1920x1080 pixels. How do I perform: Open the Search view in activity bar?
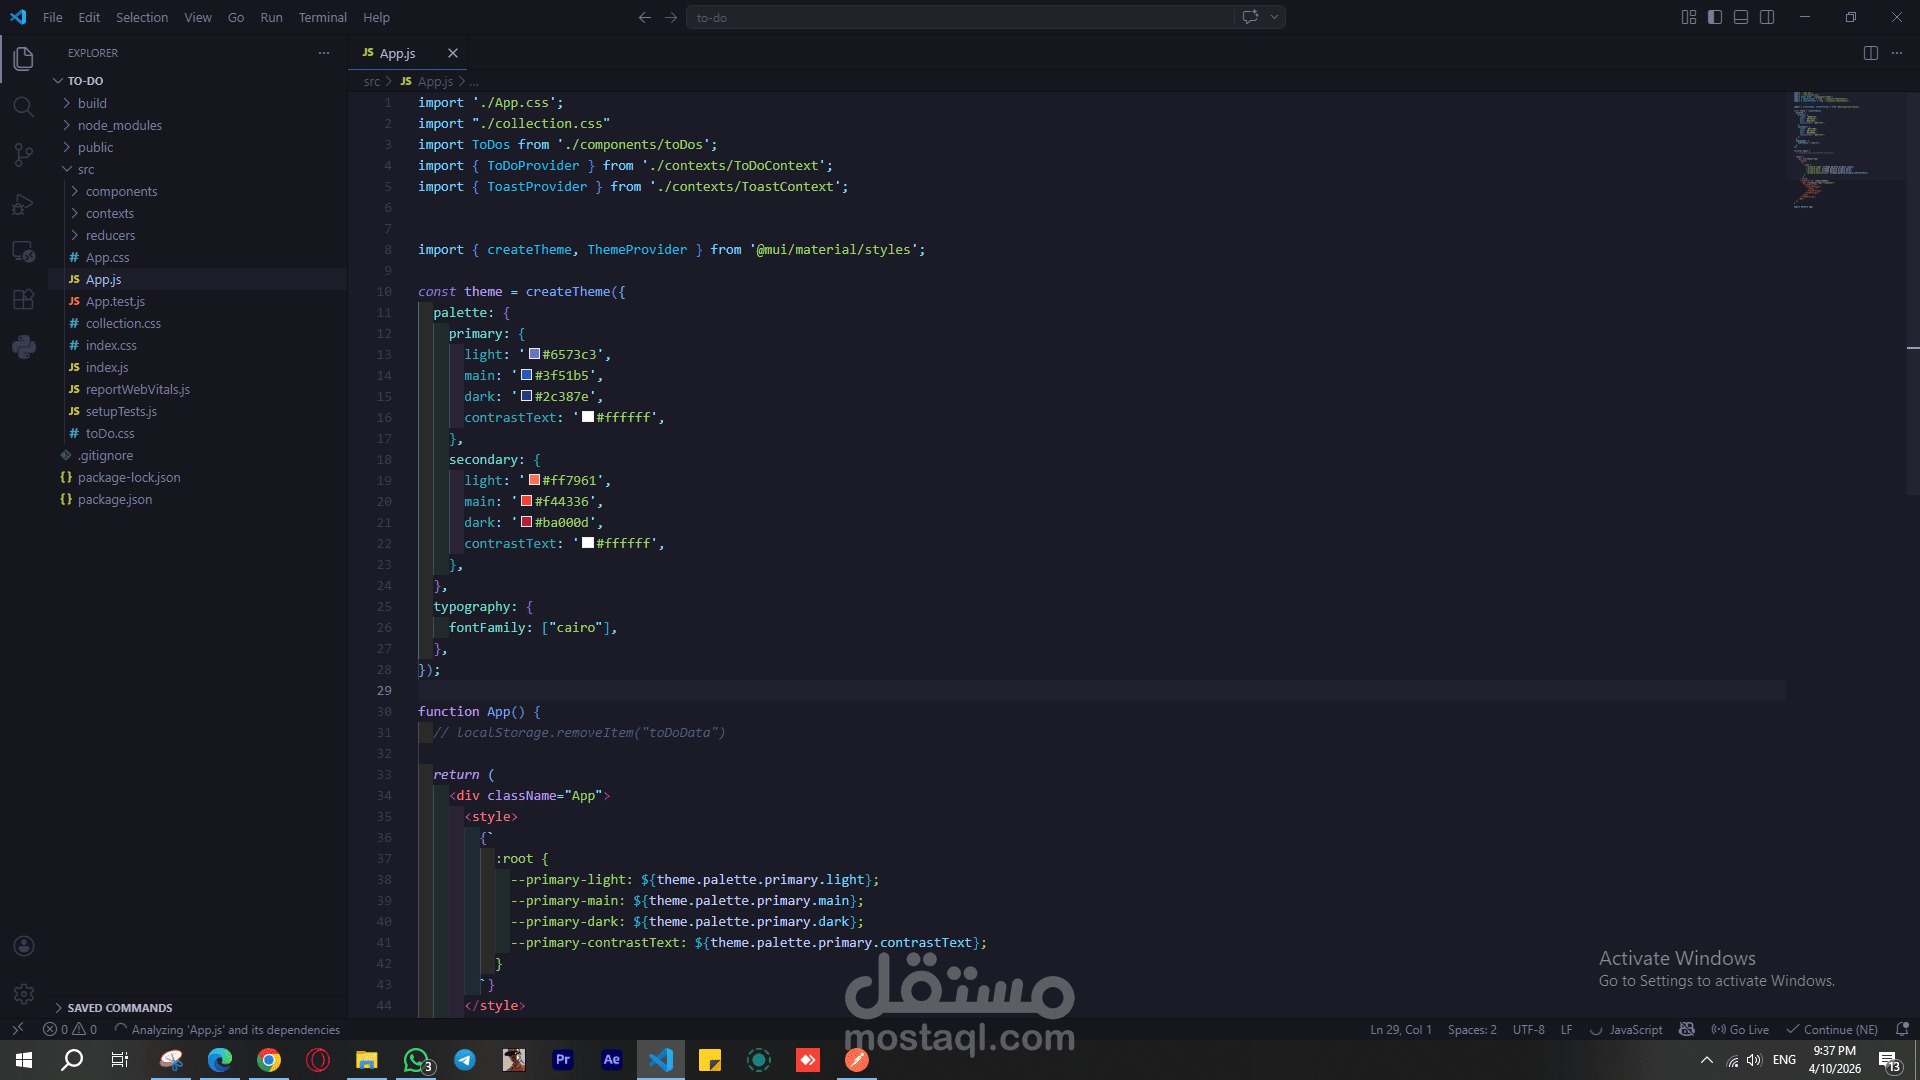(23, 107)
